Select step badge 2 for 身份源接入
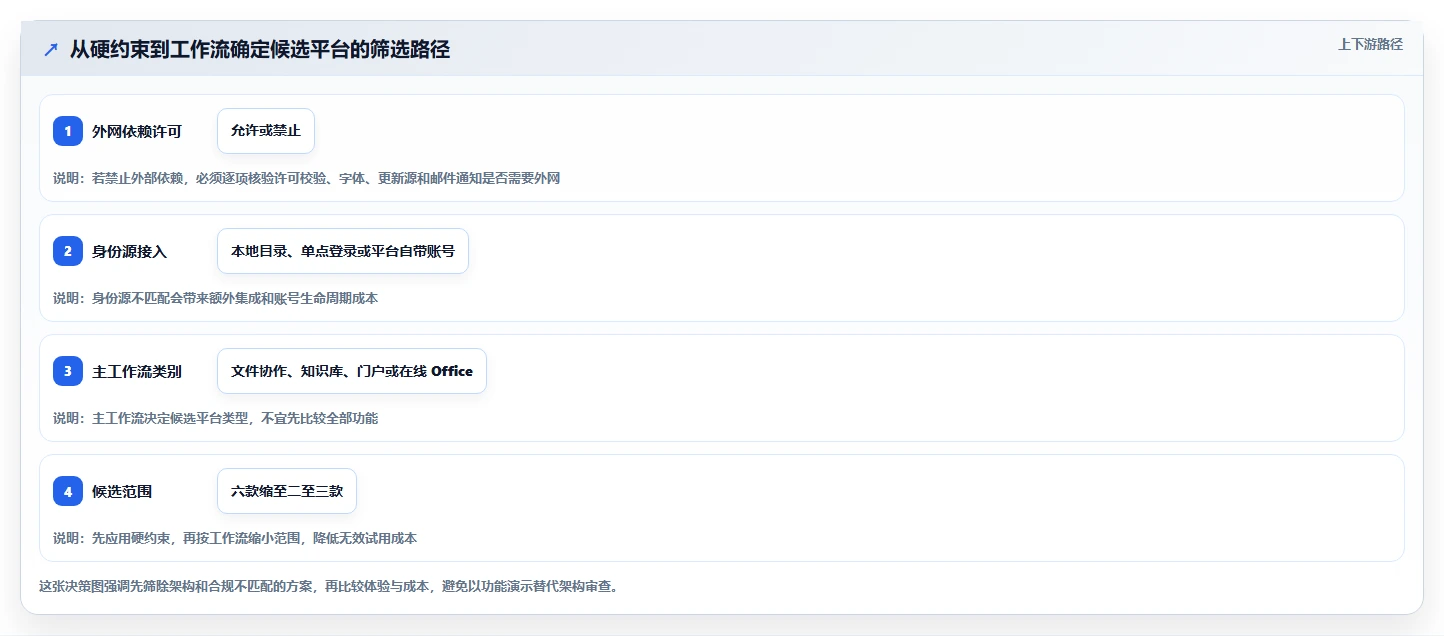The image size is (1444, 636). (68, 251)
